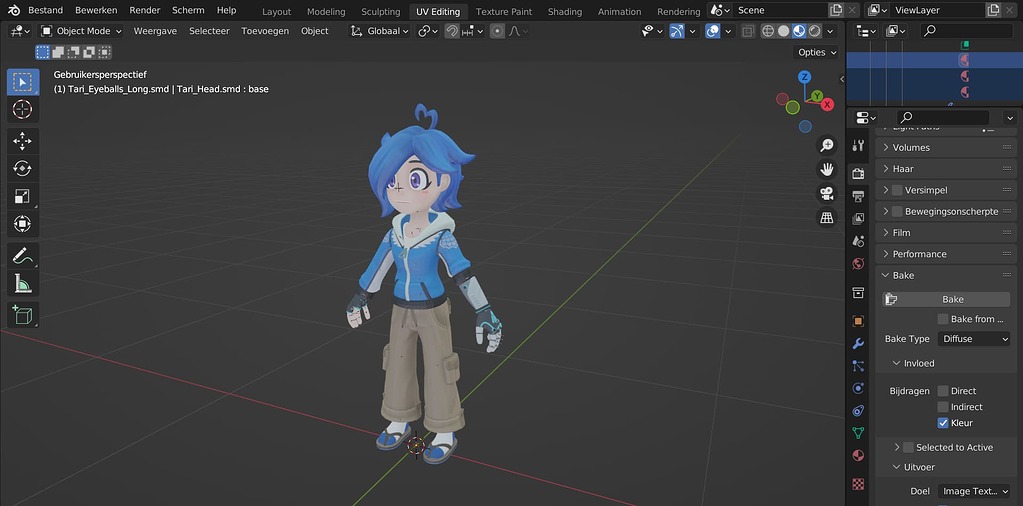This screenshot has height=506, width=1023.
Task: Open the Material properties tab
Action: tap(859, 455)
